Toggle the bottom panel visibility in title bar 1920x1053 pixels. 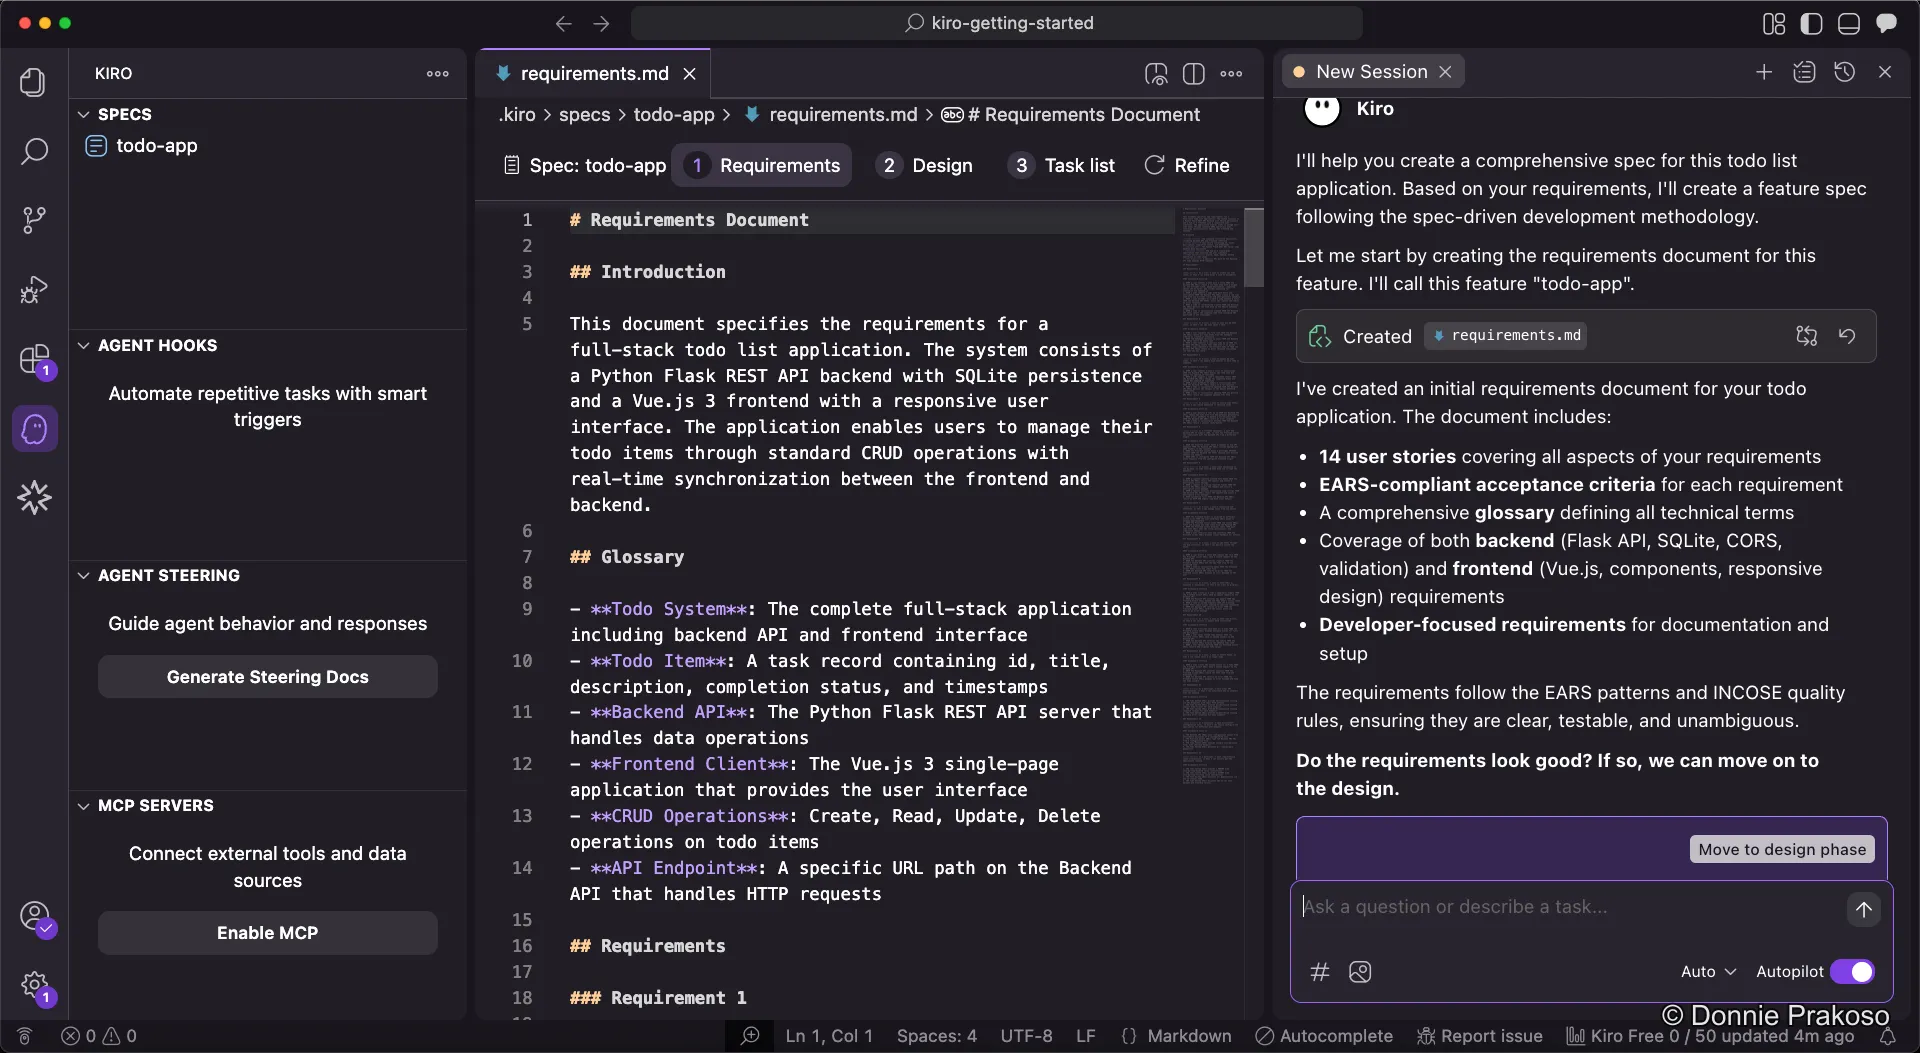(x=1848, y=23)
